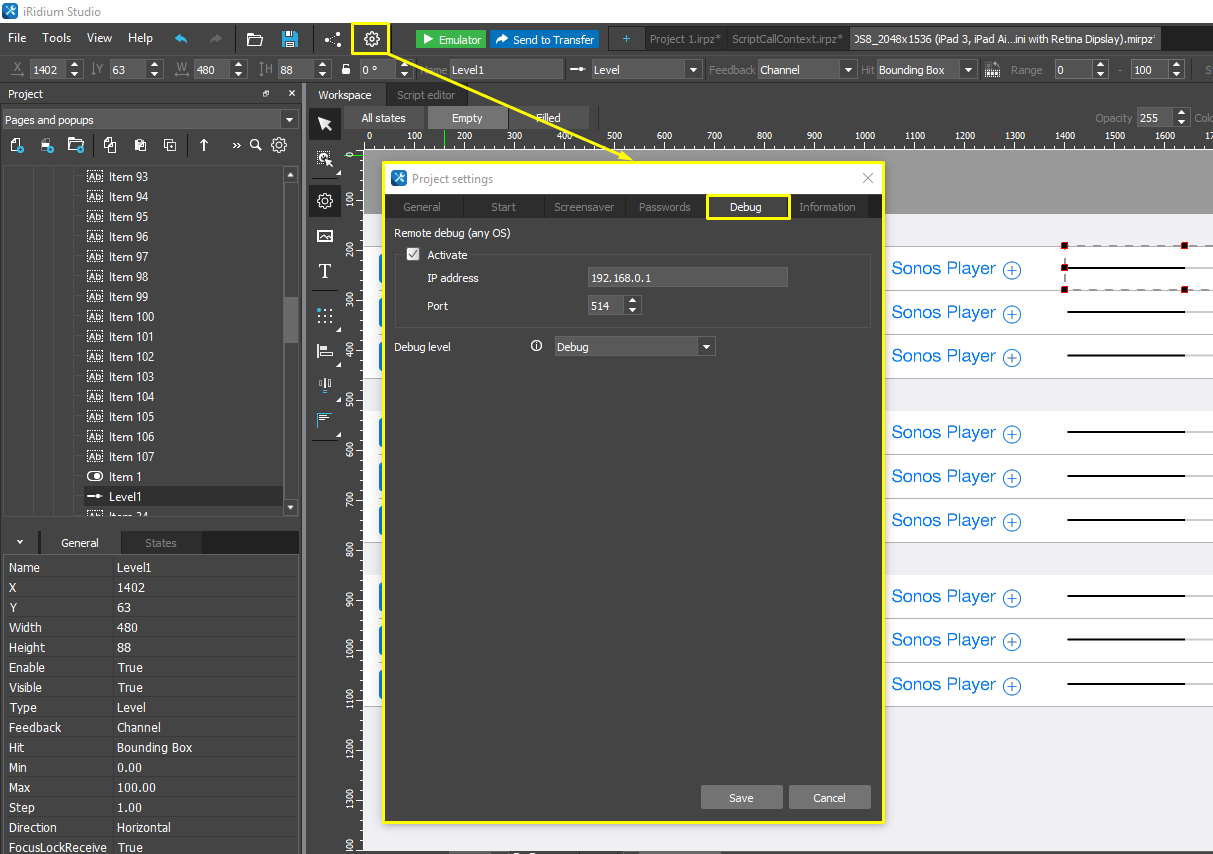Click the Save project floppy disk icon
Viewport: 1213px width, 854px height.
tap(289, 39)
